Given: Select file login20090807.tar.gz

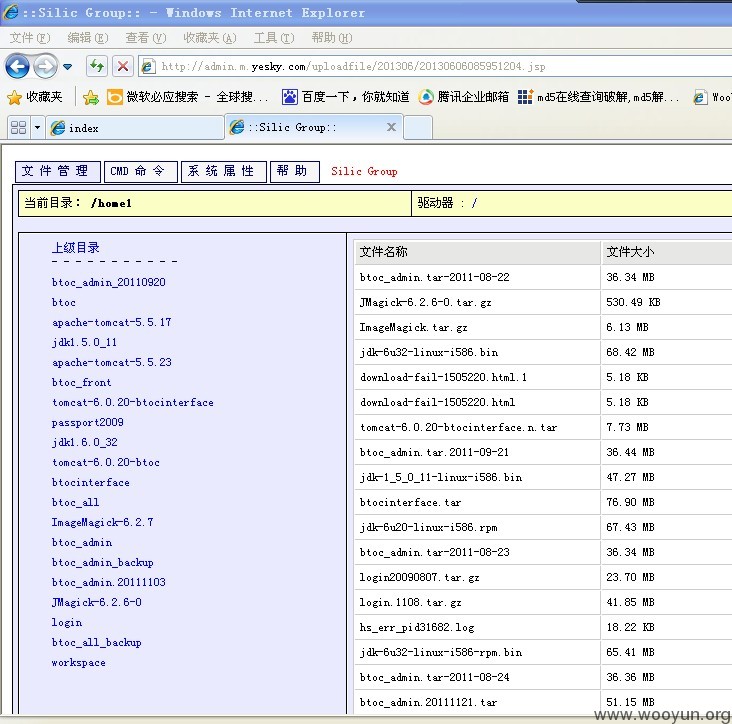Looking at the screenshot, I should click(x=419, y=578).
